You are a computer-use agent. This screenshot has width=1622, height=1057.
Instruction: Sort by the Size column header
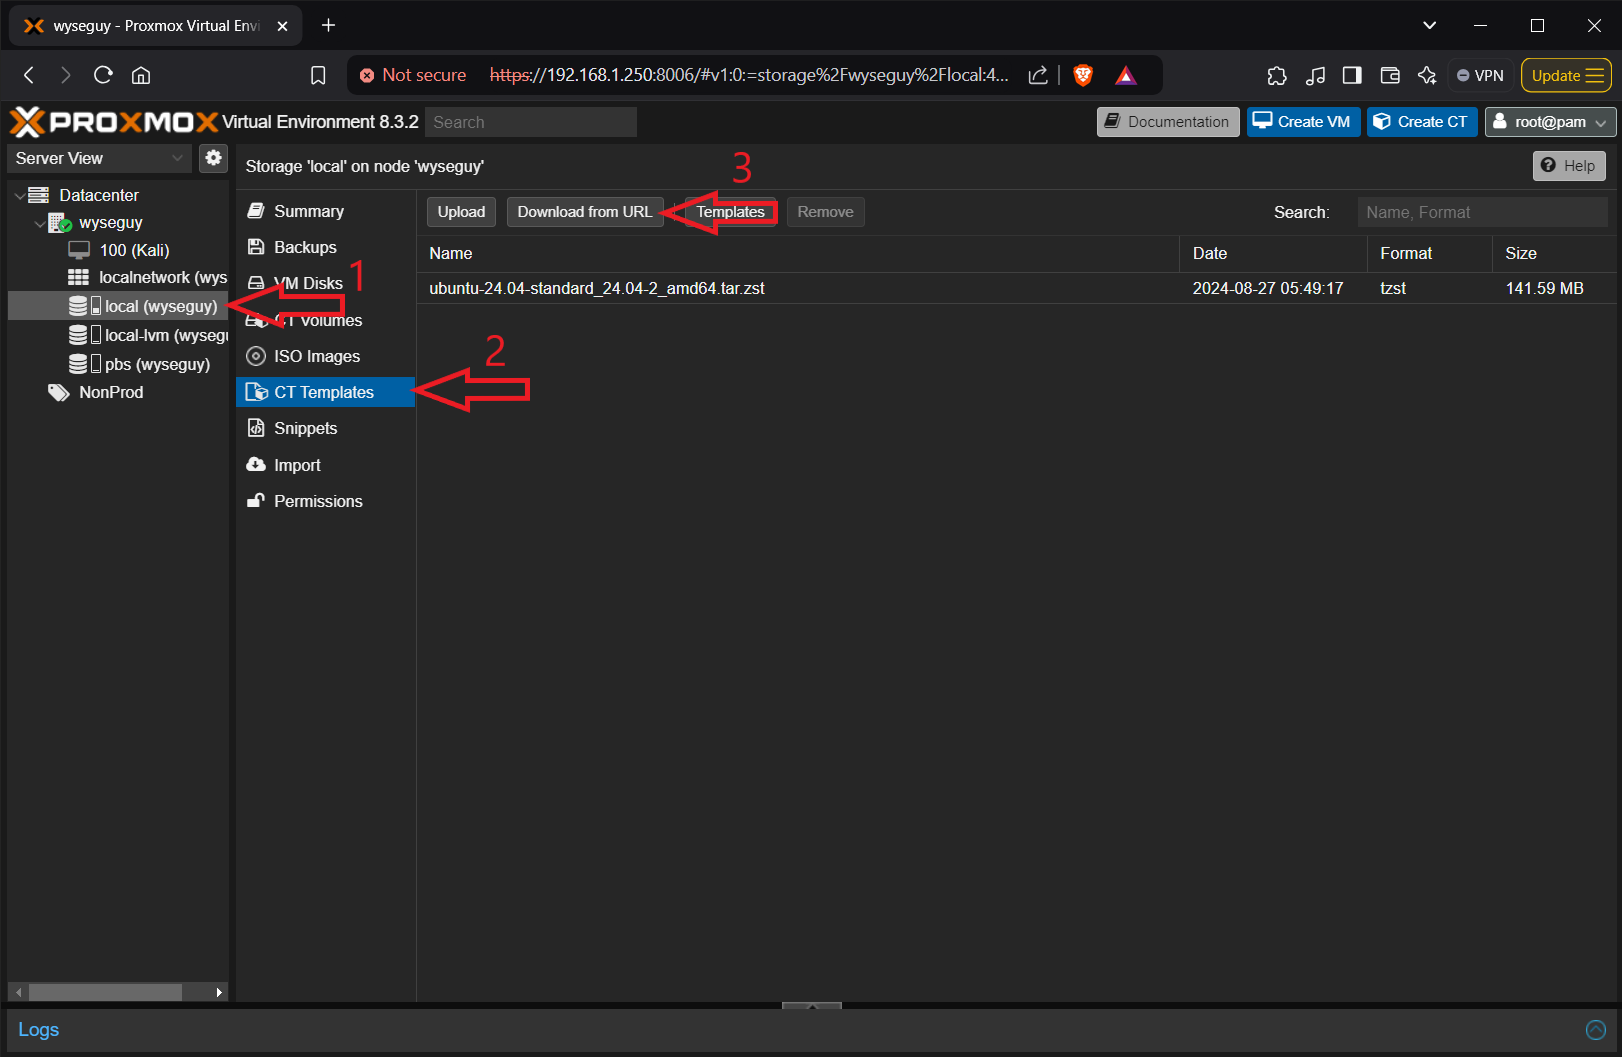(1554, 254)
